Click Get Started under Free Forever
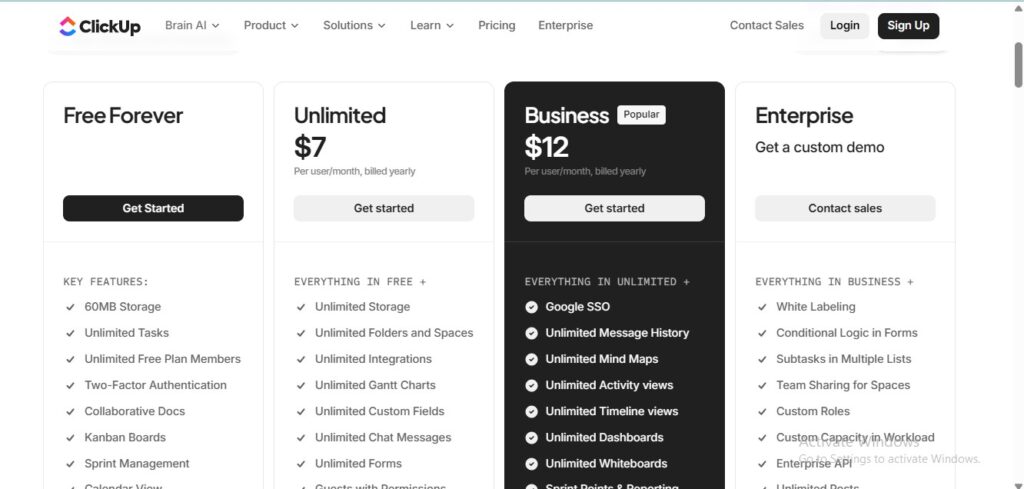The width and height of the screenshot is (1024, 489). click(x=153, y=208)
